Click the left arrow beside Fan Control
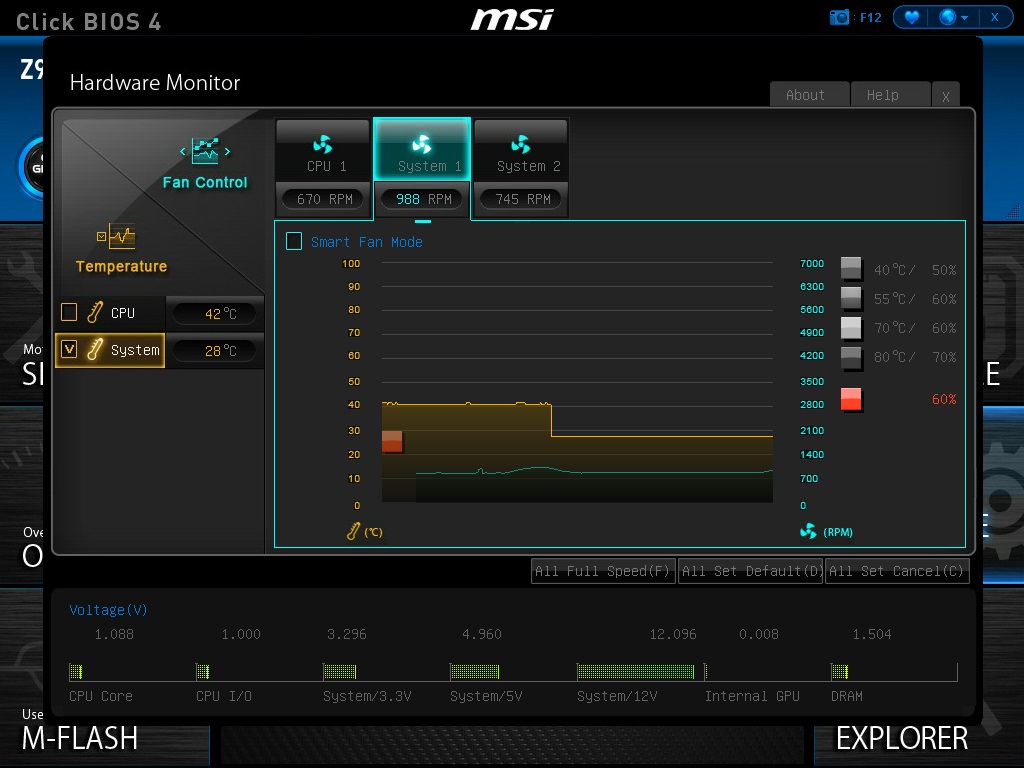This screenshot has width=1024, height=768. (183, 152)
